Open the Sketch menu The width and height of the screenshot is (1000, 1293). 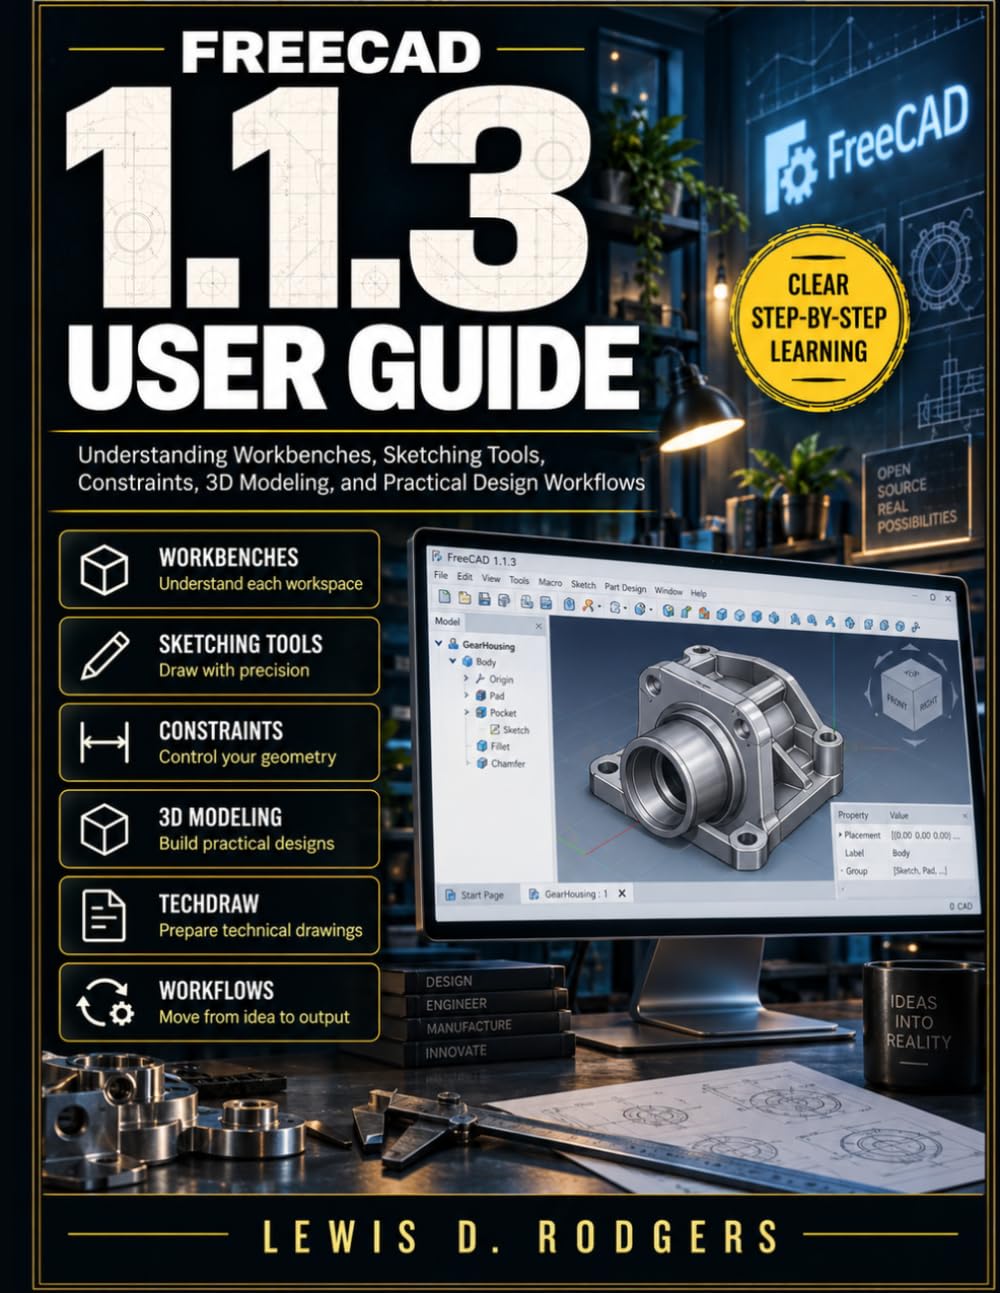point(583,585)
